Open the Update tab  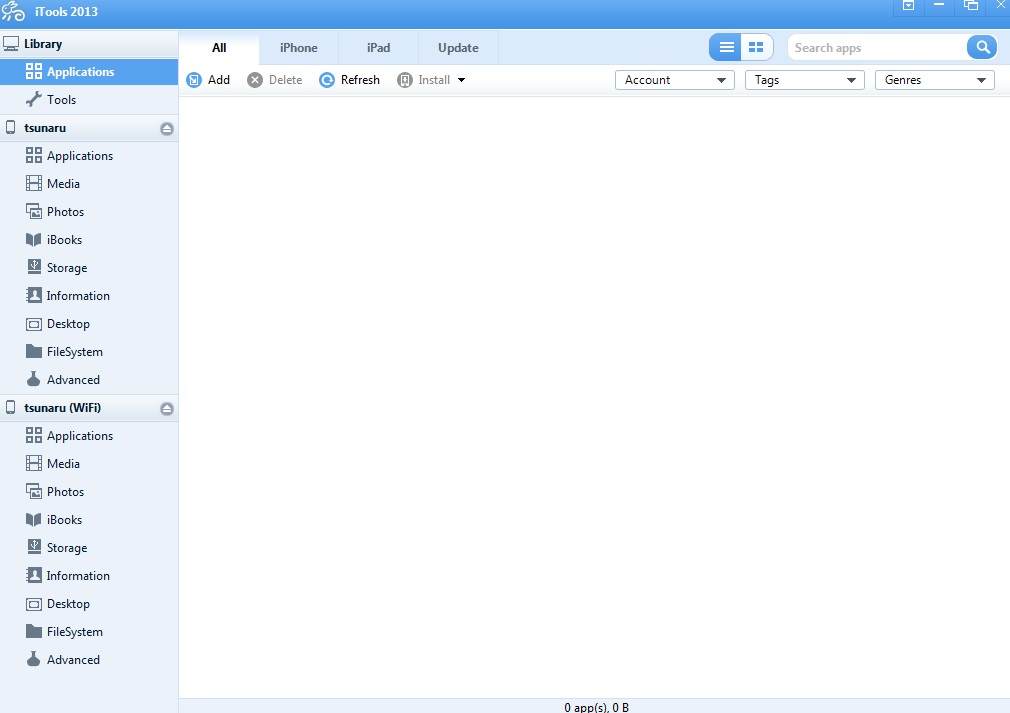(458, 48)
